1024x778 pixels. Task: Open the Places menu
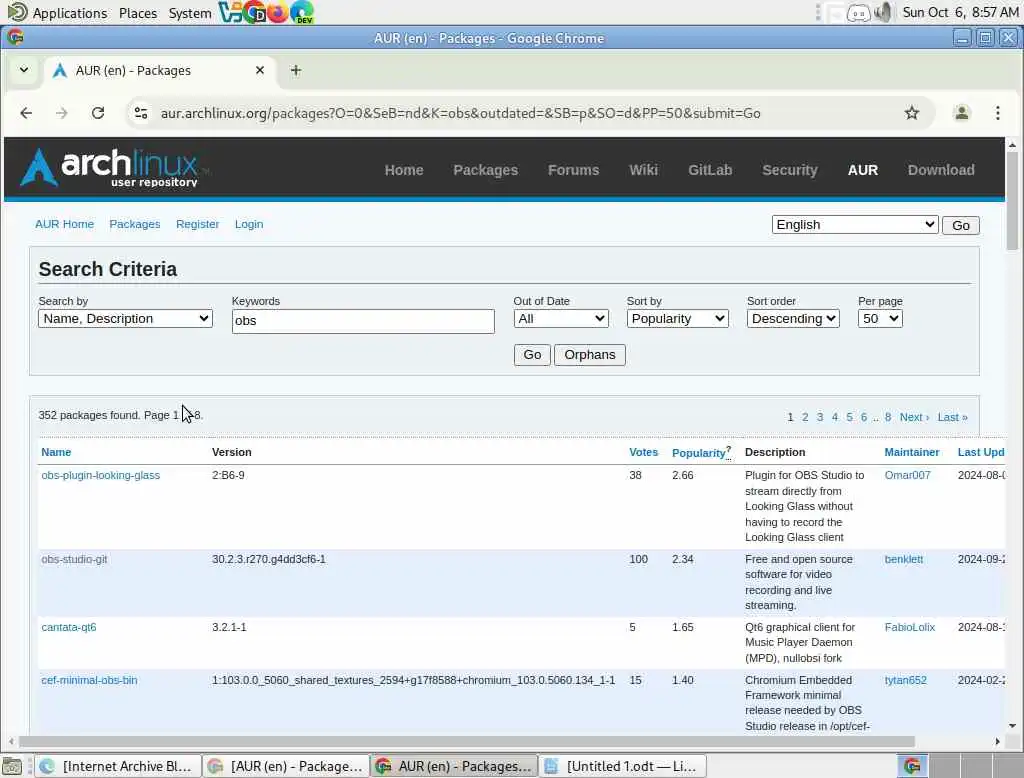(138, 13)
